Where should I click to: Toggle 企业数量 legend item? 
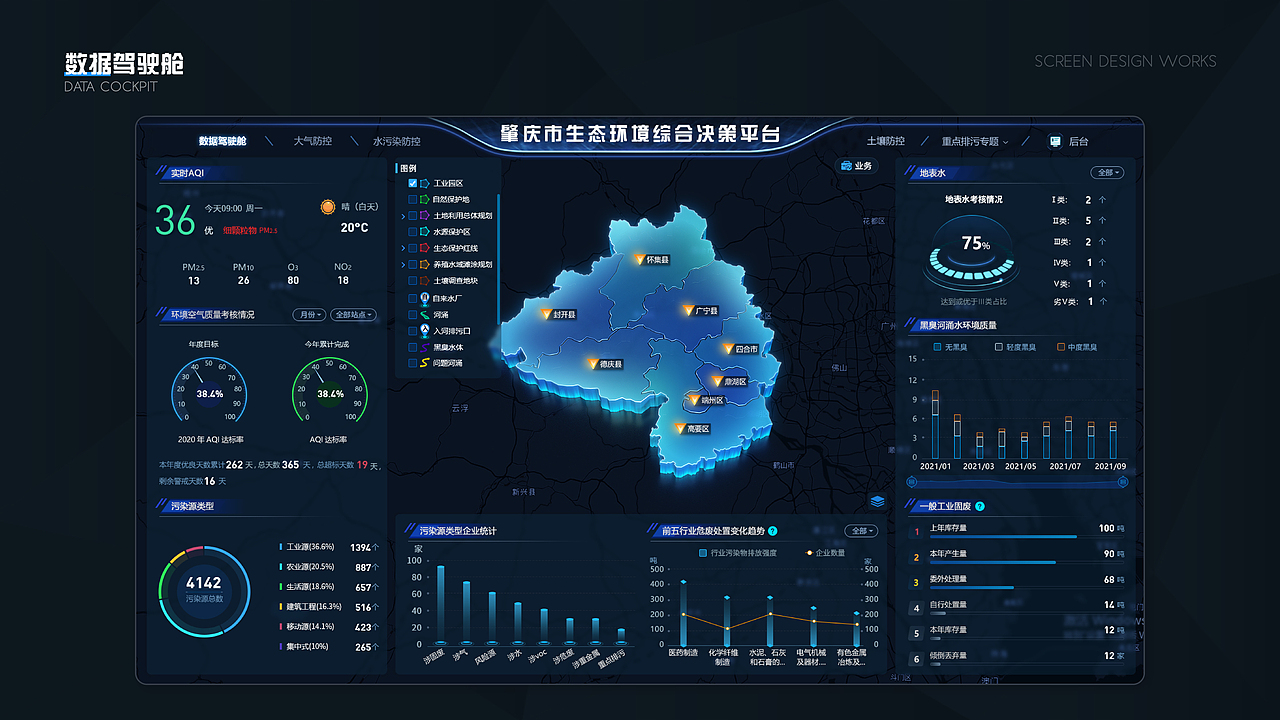coord(825,552)
